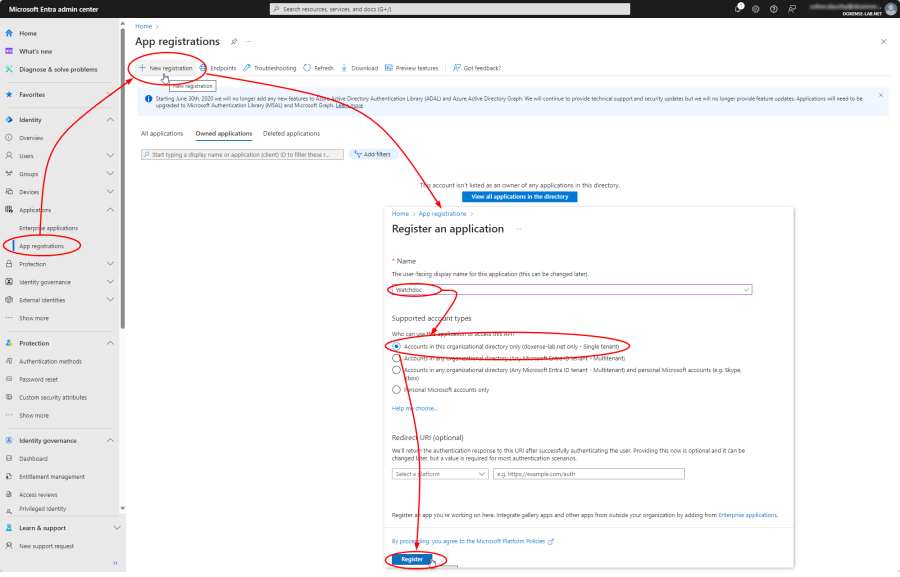Select Personal Microsoft accounts only option
The width and height of the screenshot is (900, 577).
click(397, 389)
